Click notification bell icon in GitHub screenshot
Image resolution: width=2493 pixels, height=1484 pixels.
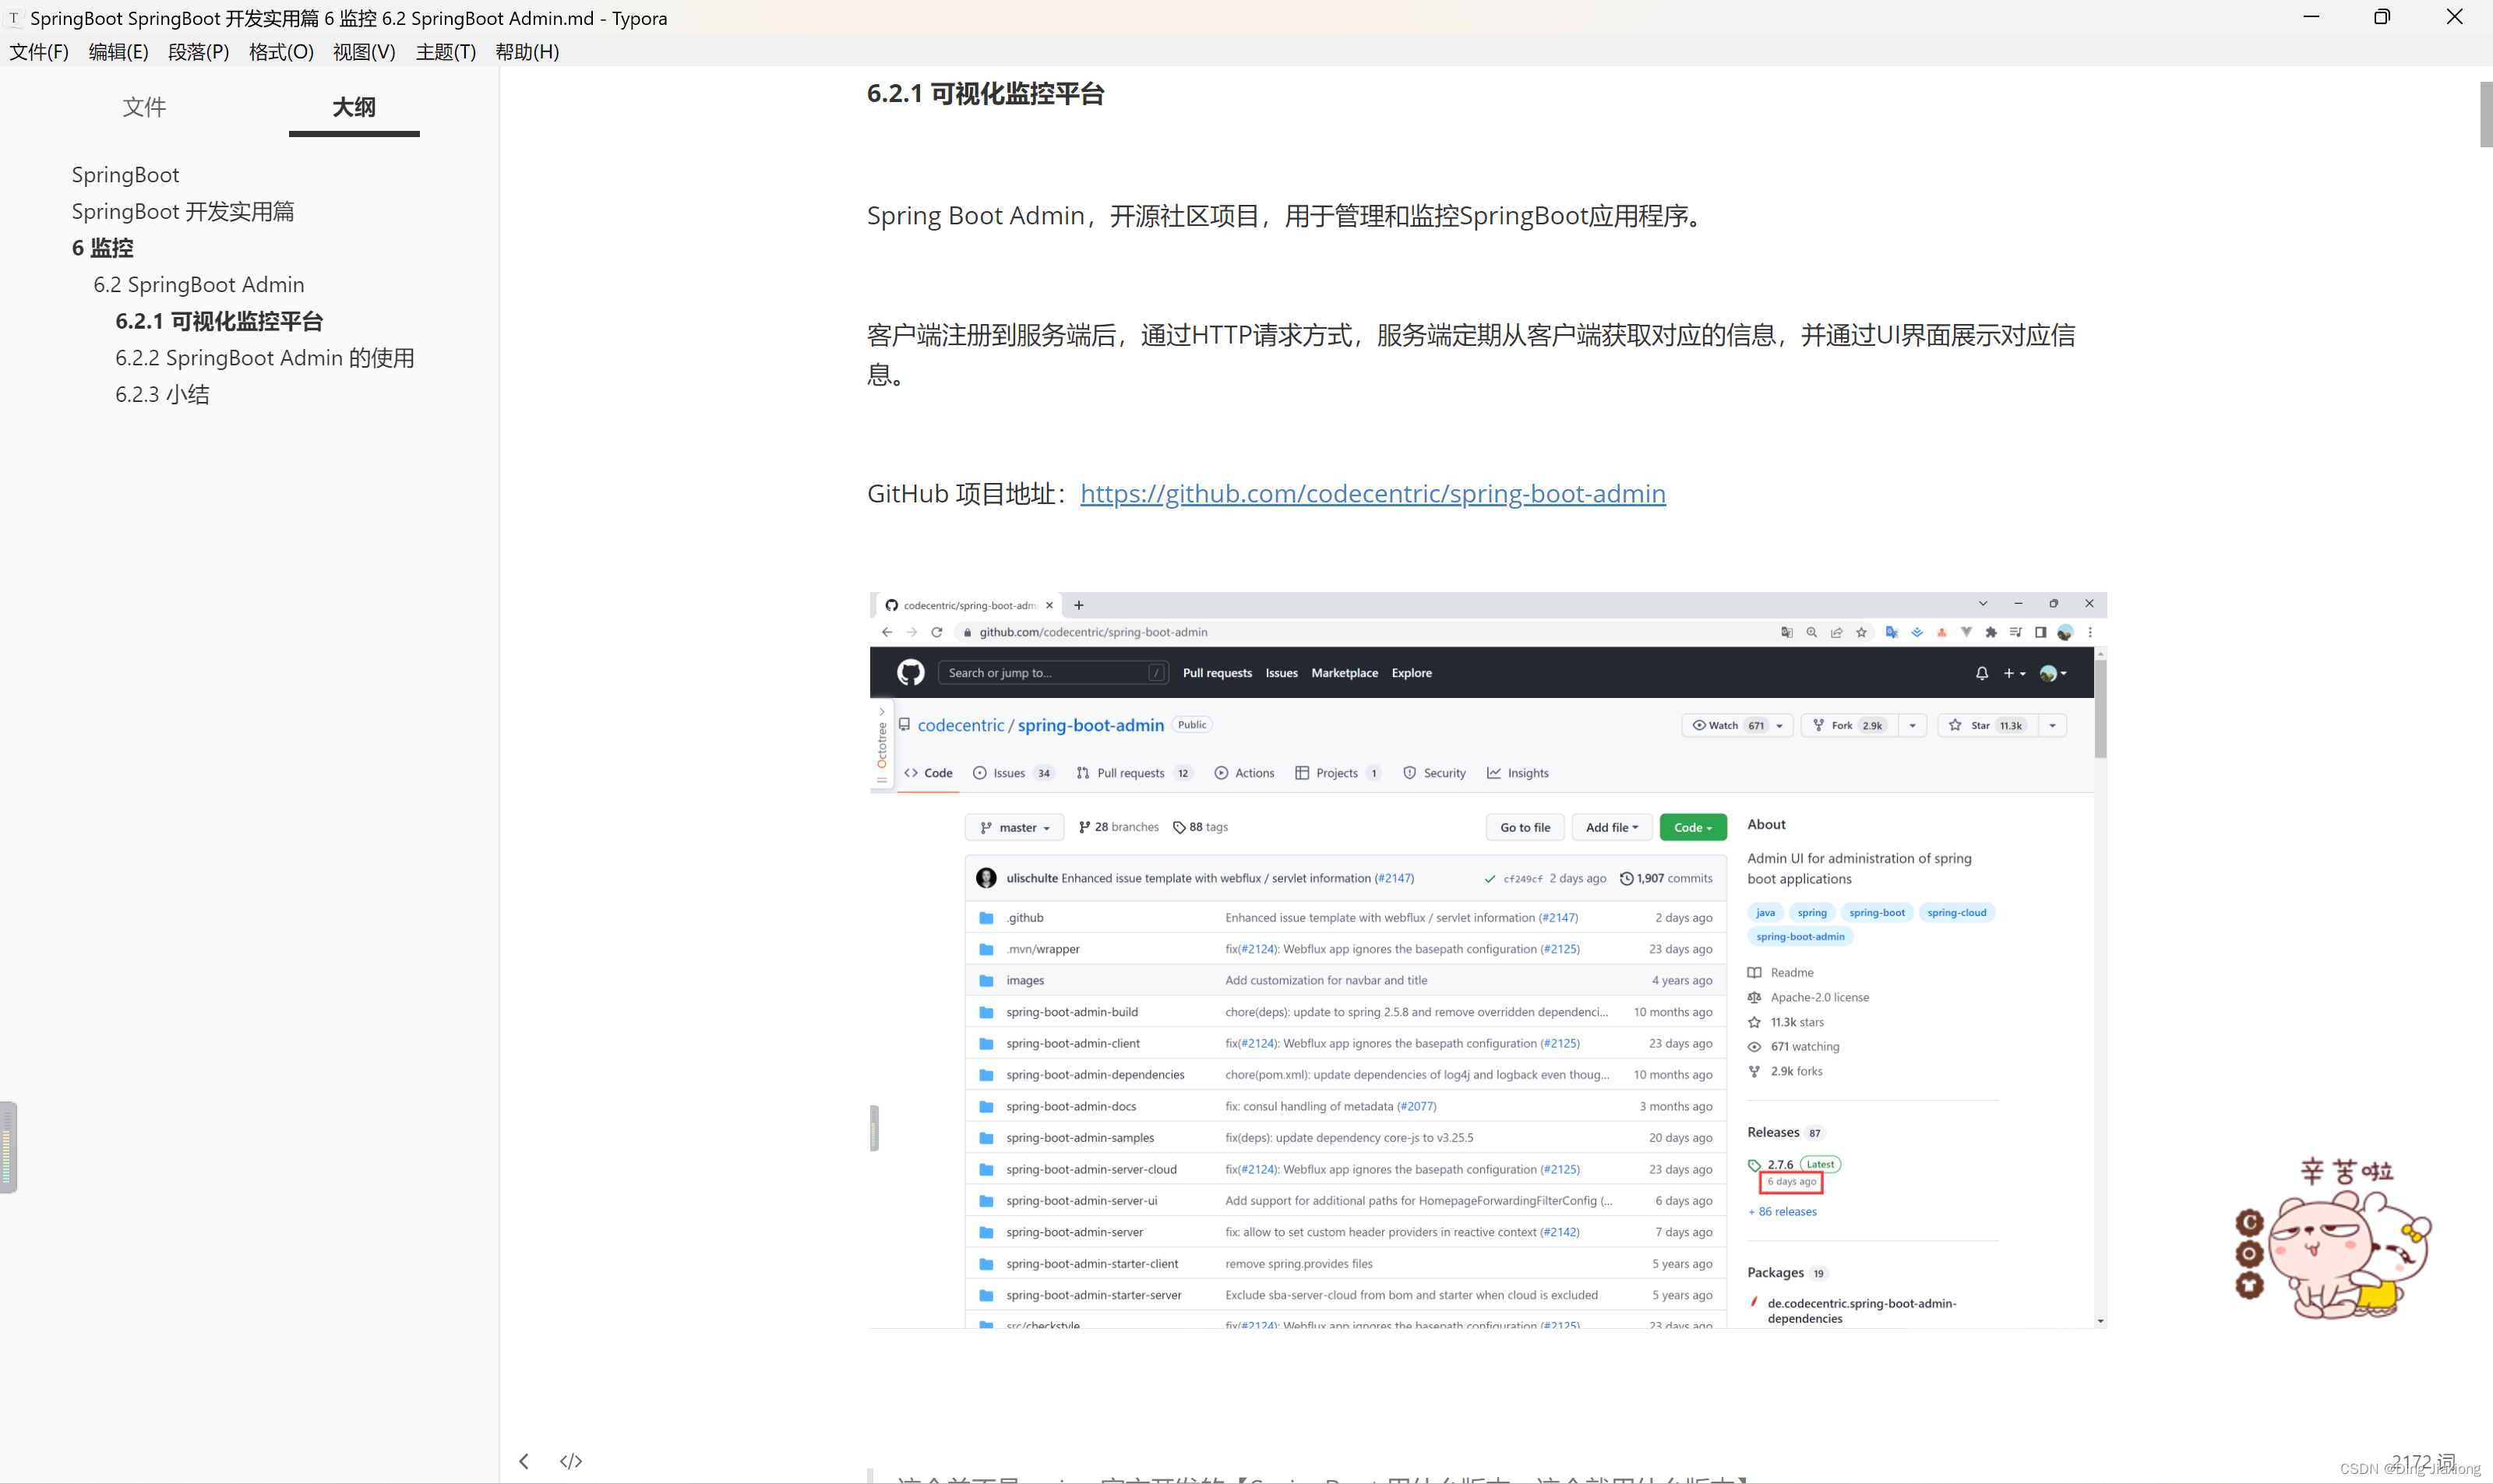[1981, 673]
